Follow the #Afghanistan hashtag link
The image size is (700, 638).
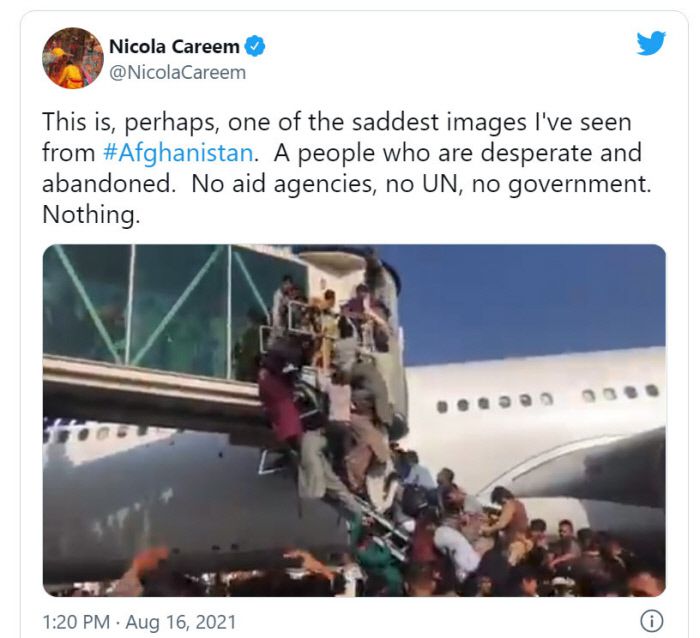(178, 153)
